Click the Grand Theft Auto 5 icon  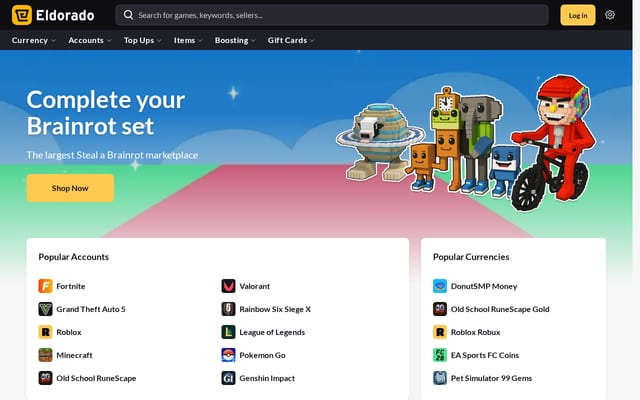(x=45, y=309)
